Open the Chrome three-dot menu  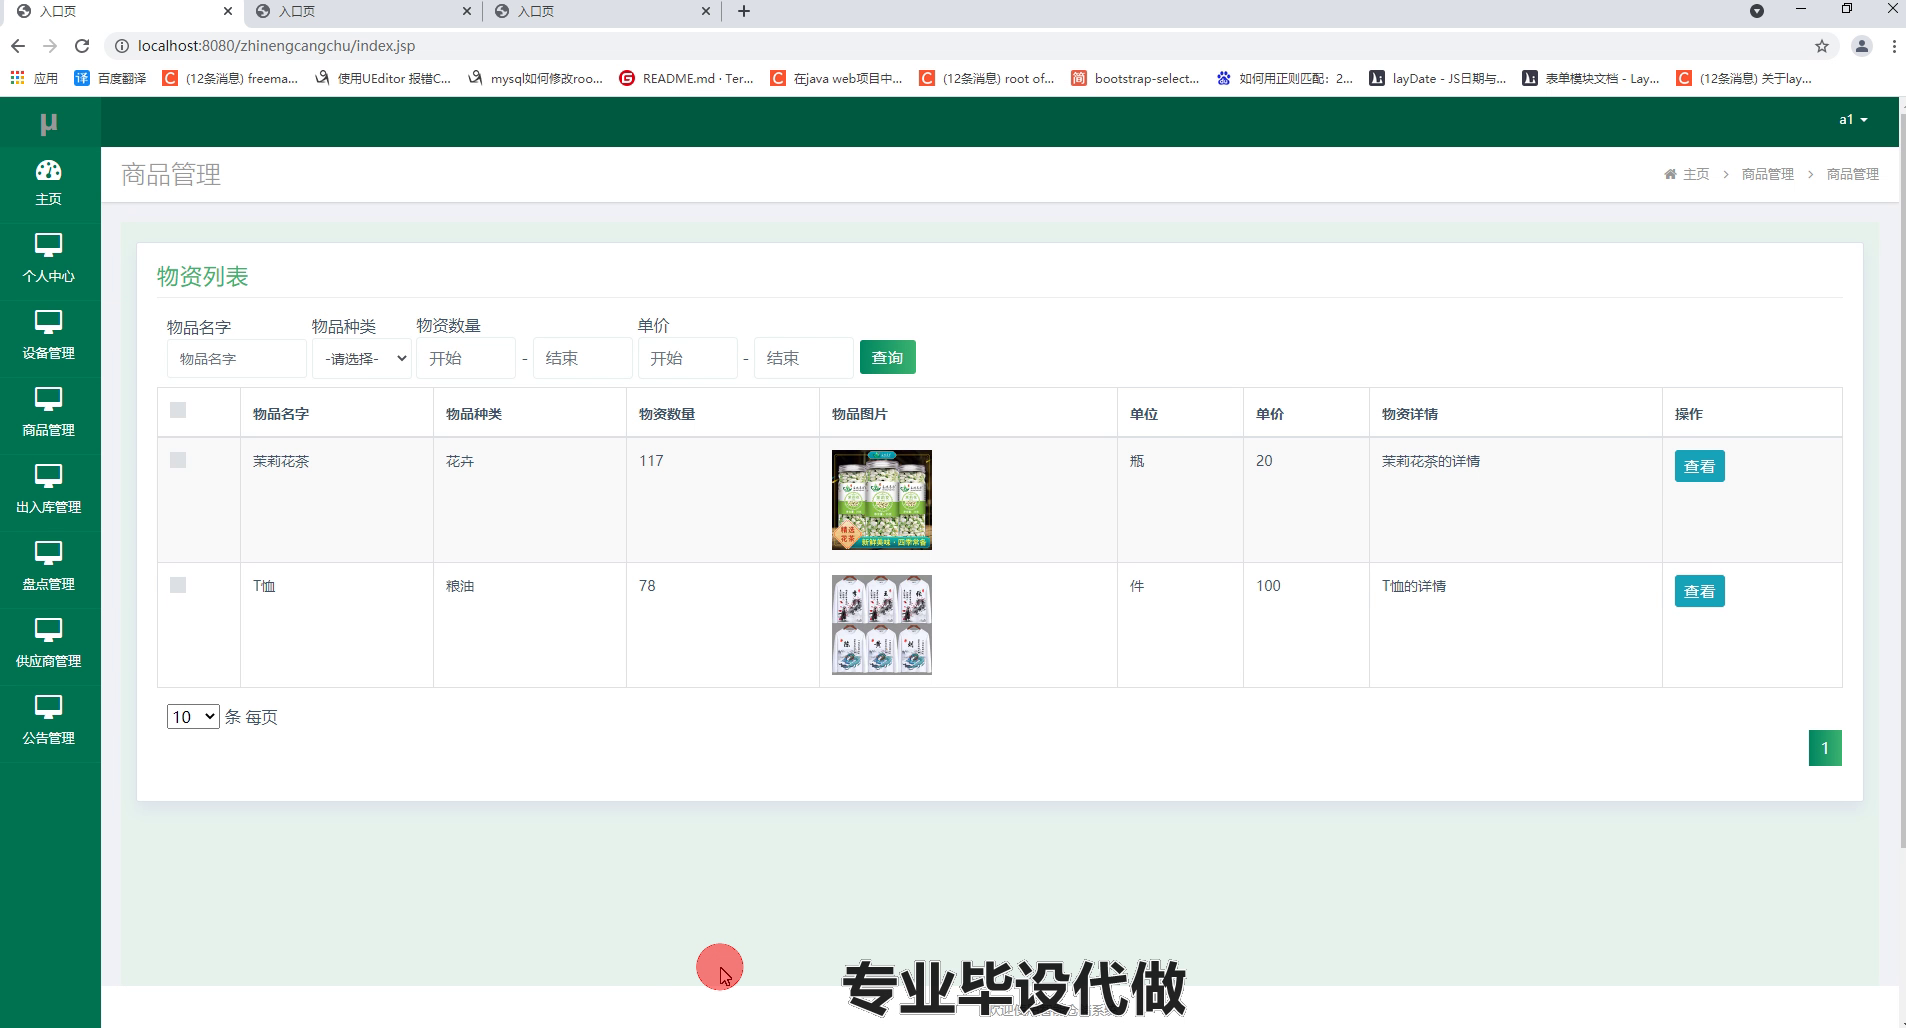(x=1894, y=46)
